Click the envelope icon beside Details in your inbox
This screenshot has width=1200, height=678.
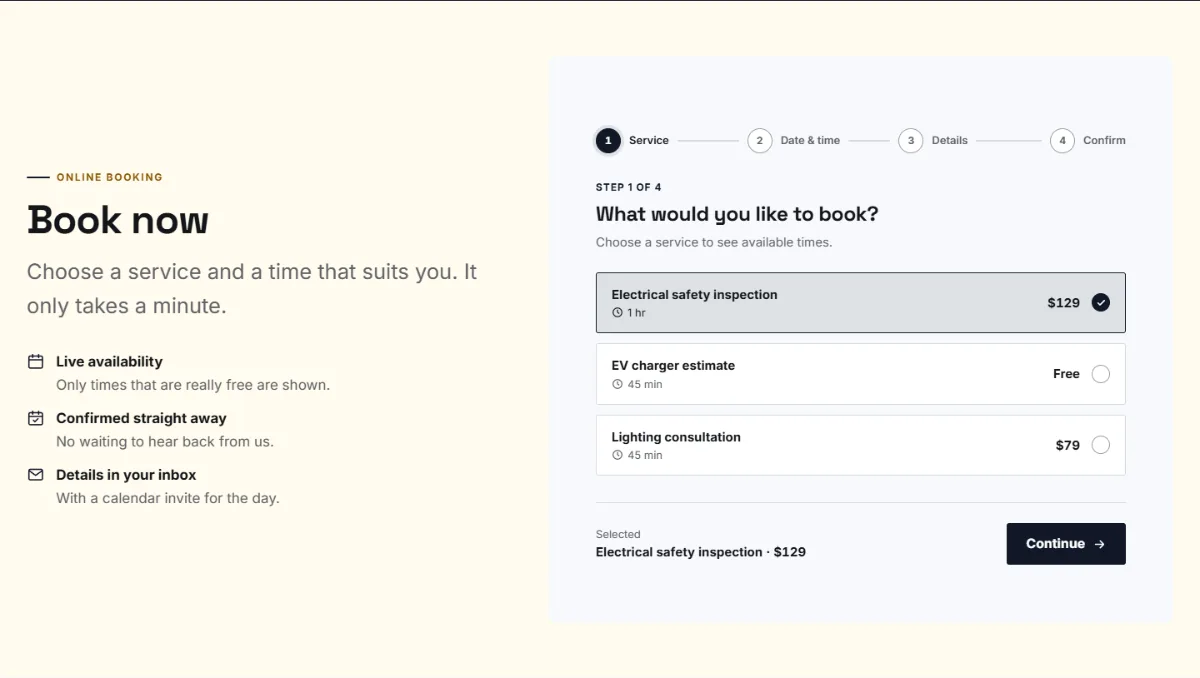pyautogui.click(x=35, y=474)
